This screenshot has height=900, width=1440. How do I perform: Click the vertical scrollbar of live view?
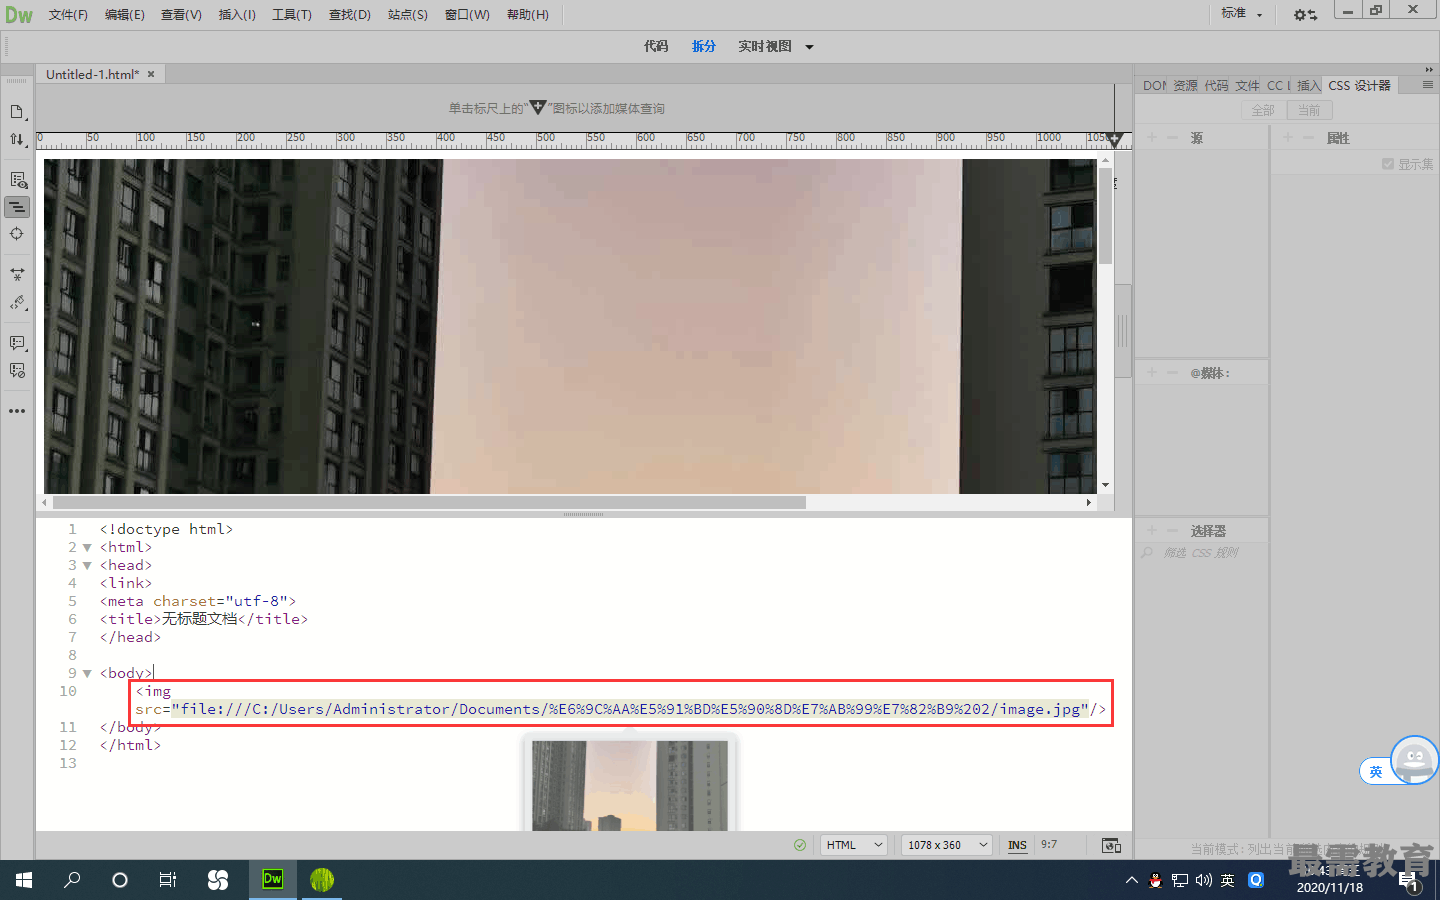[1105, 216]
